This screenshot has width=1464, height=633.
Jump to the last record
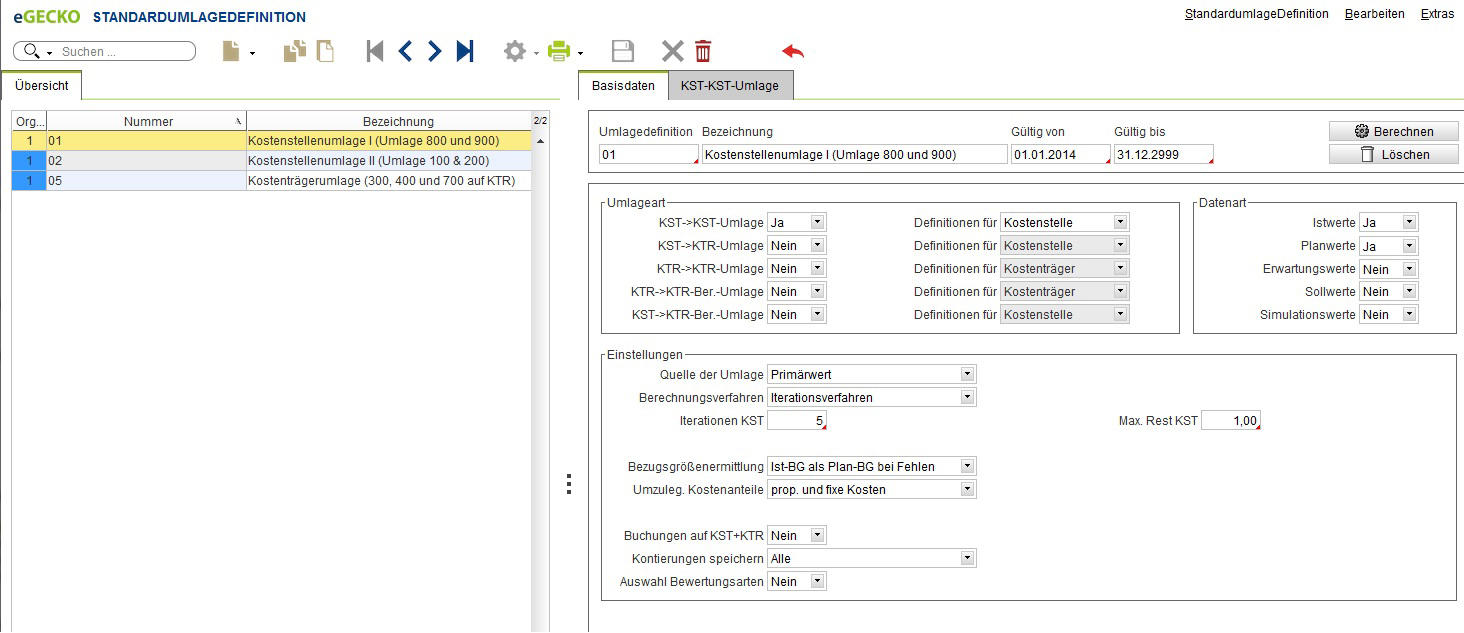465,51
